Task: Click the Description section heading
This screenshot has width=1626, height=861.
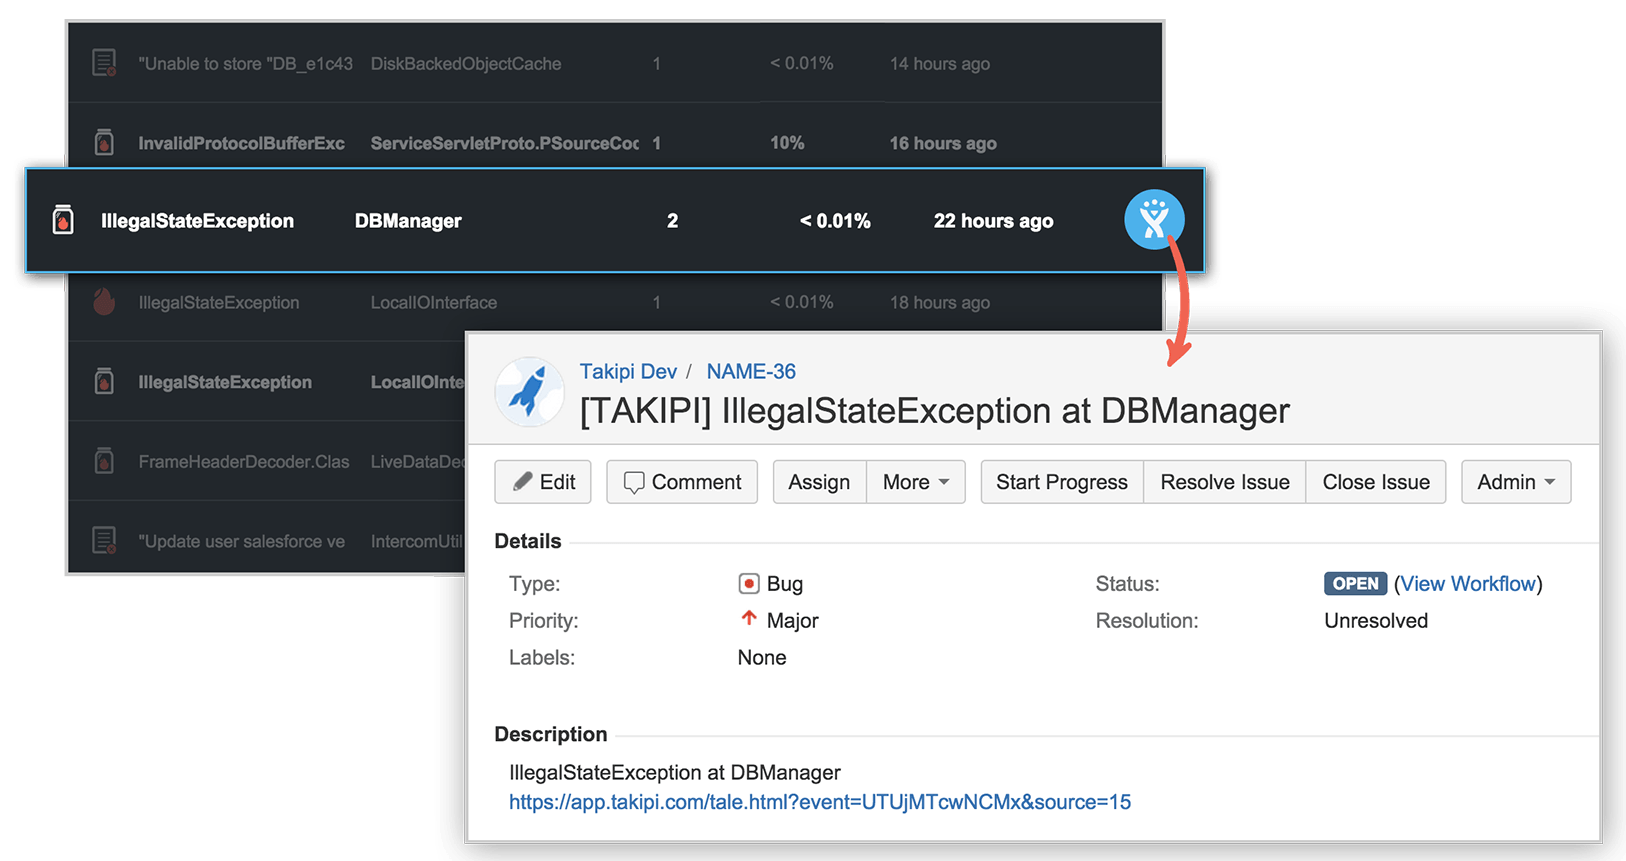Action: click(551, 734)
